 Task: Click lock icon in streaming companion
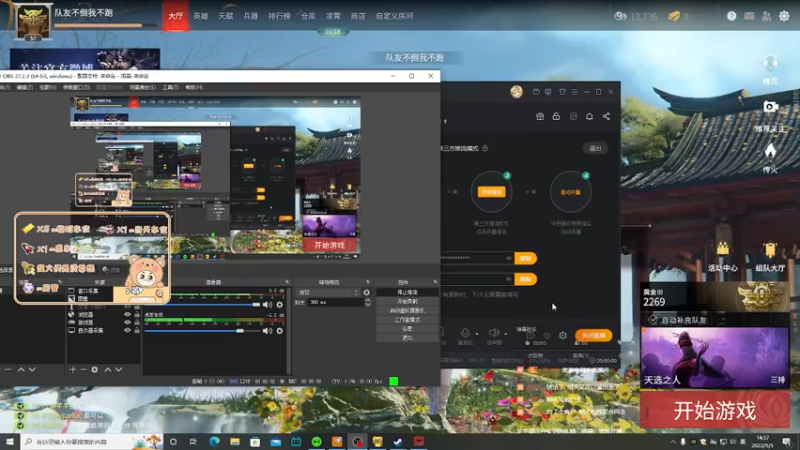coord(556,116)
